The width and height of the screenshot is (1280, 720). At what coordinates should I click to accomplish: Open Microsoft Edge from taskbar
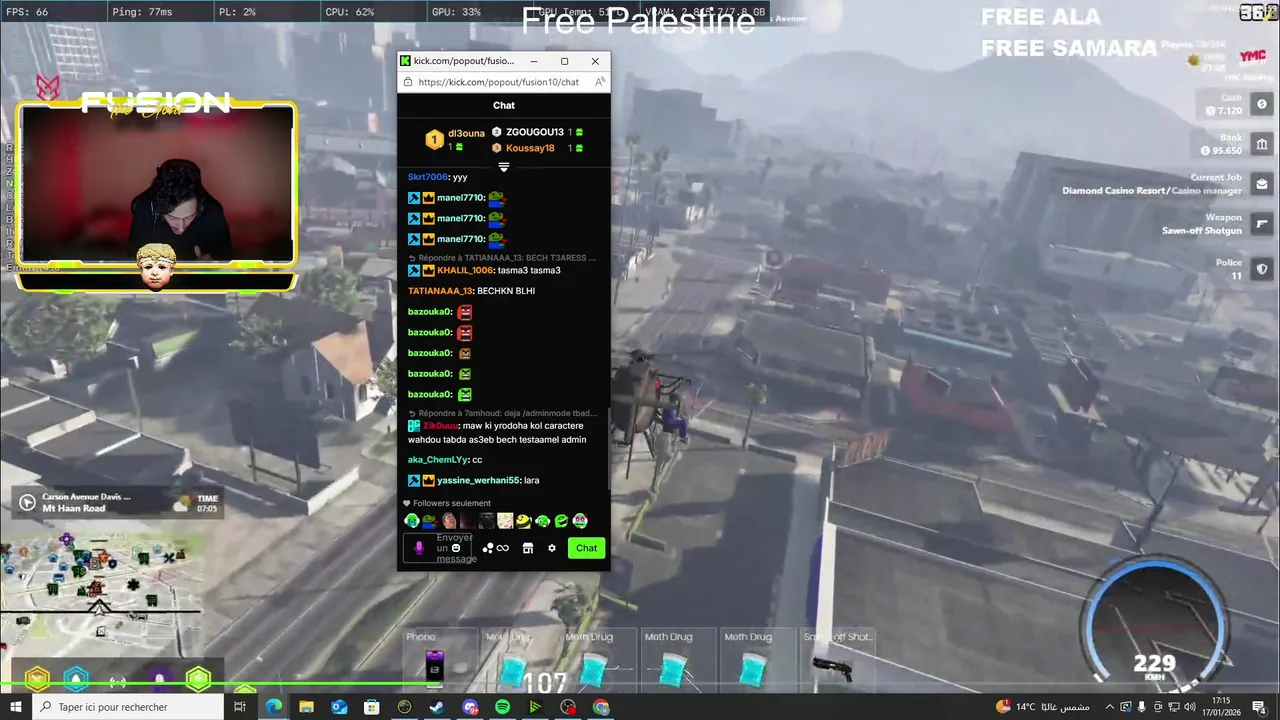273,707
